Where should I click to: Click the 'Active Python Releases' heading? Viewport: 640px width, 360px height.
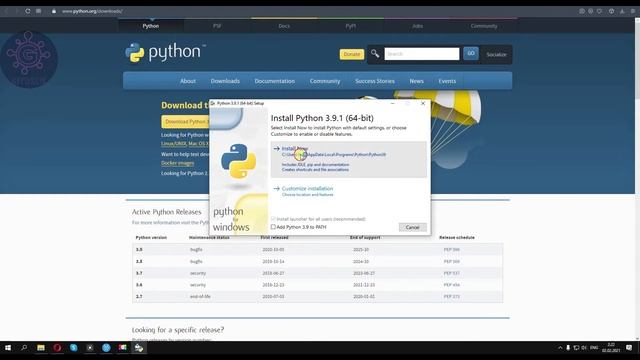167,212
